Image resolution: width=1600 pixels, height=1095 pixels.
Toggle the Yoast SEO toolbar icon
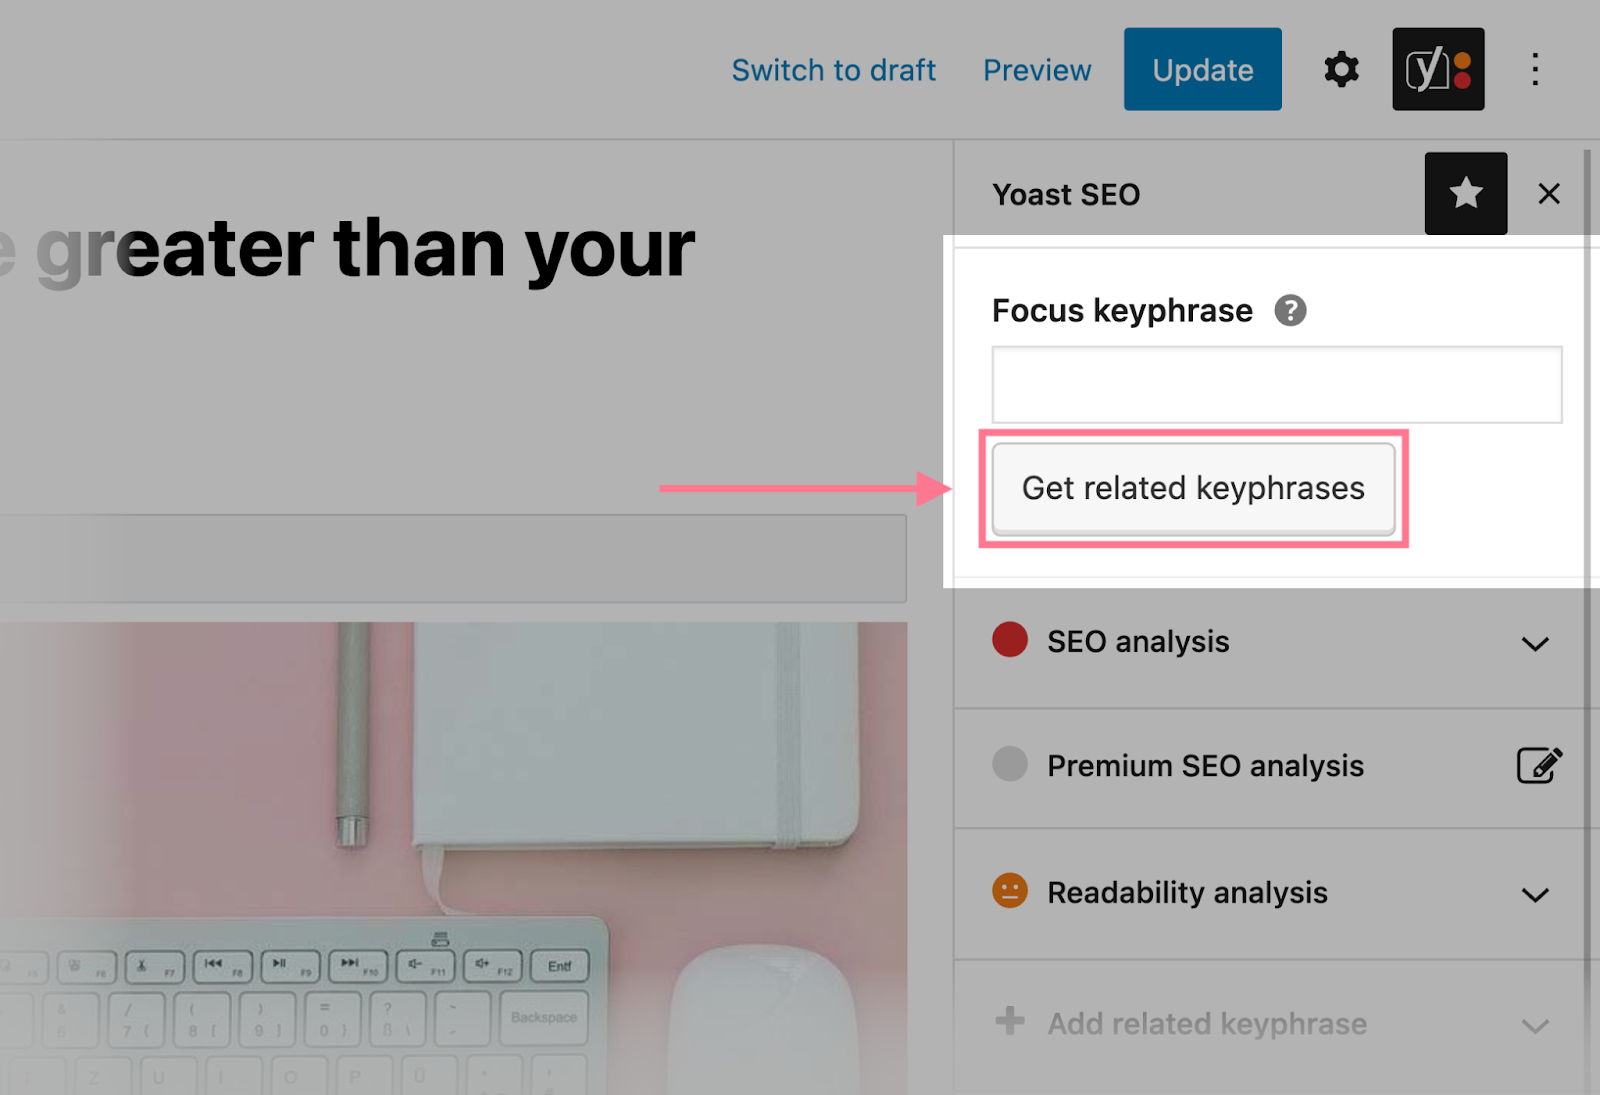click(1438, 69)
